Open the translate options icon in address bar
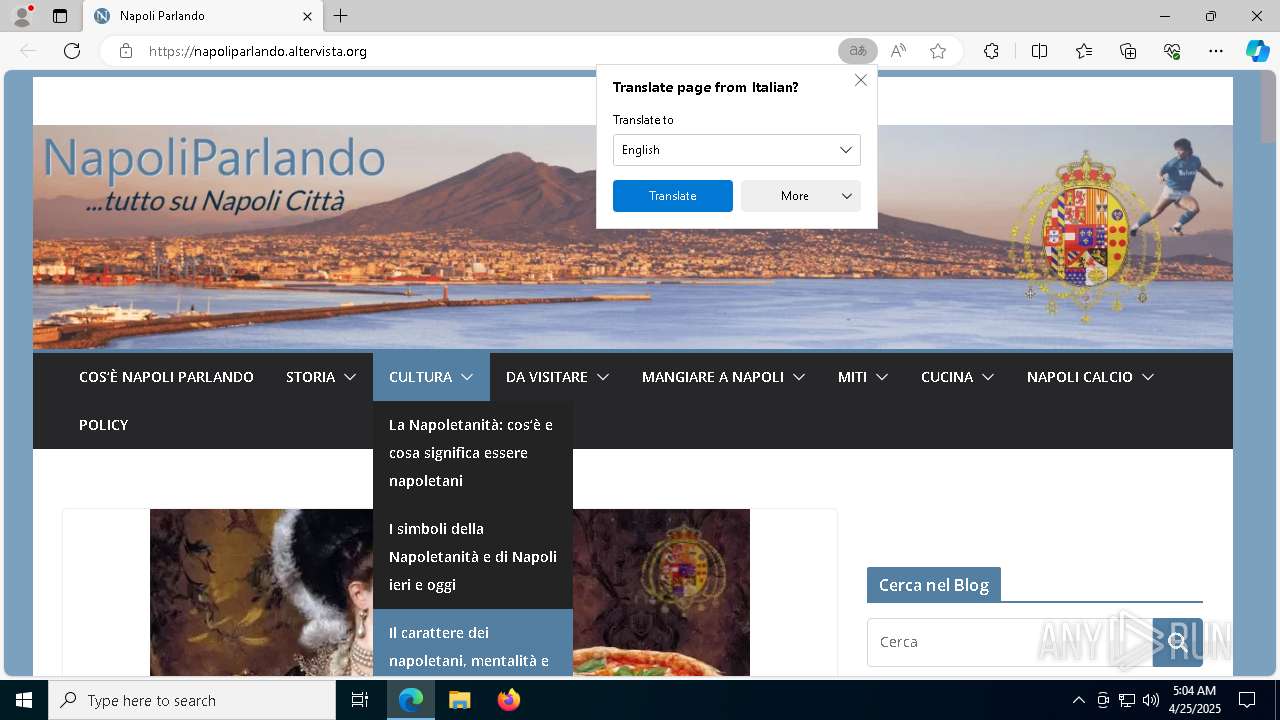Screen dimensions: 1280x720 pyautogui.click(x=858, y=51)
